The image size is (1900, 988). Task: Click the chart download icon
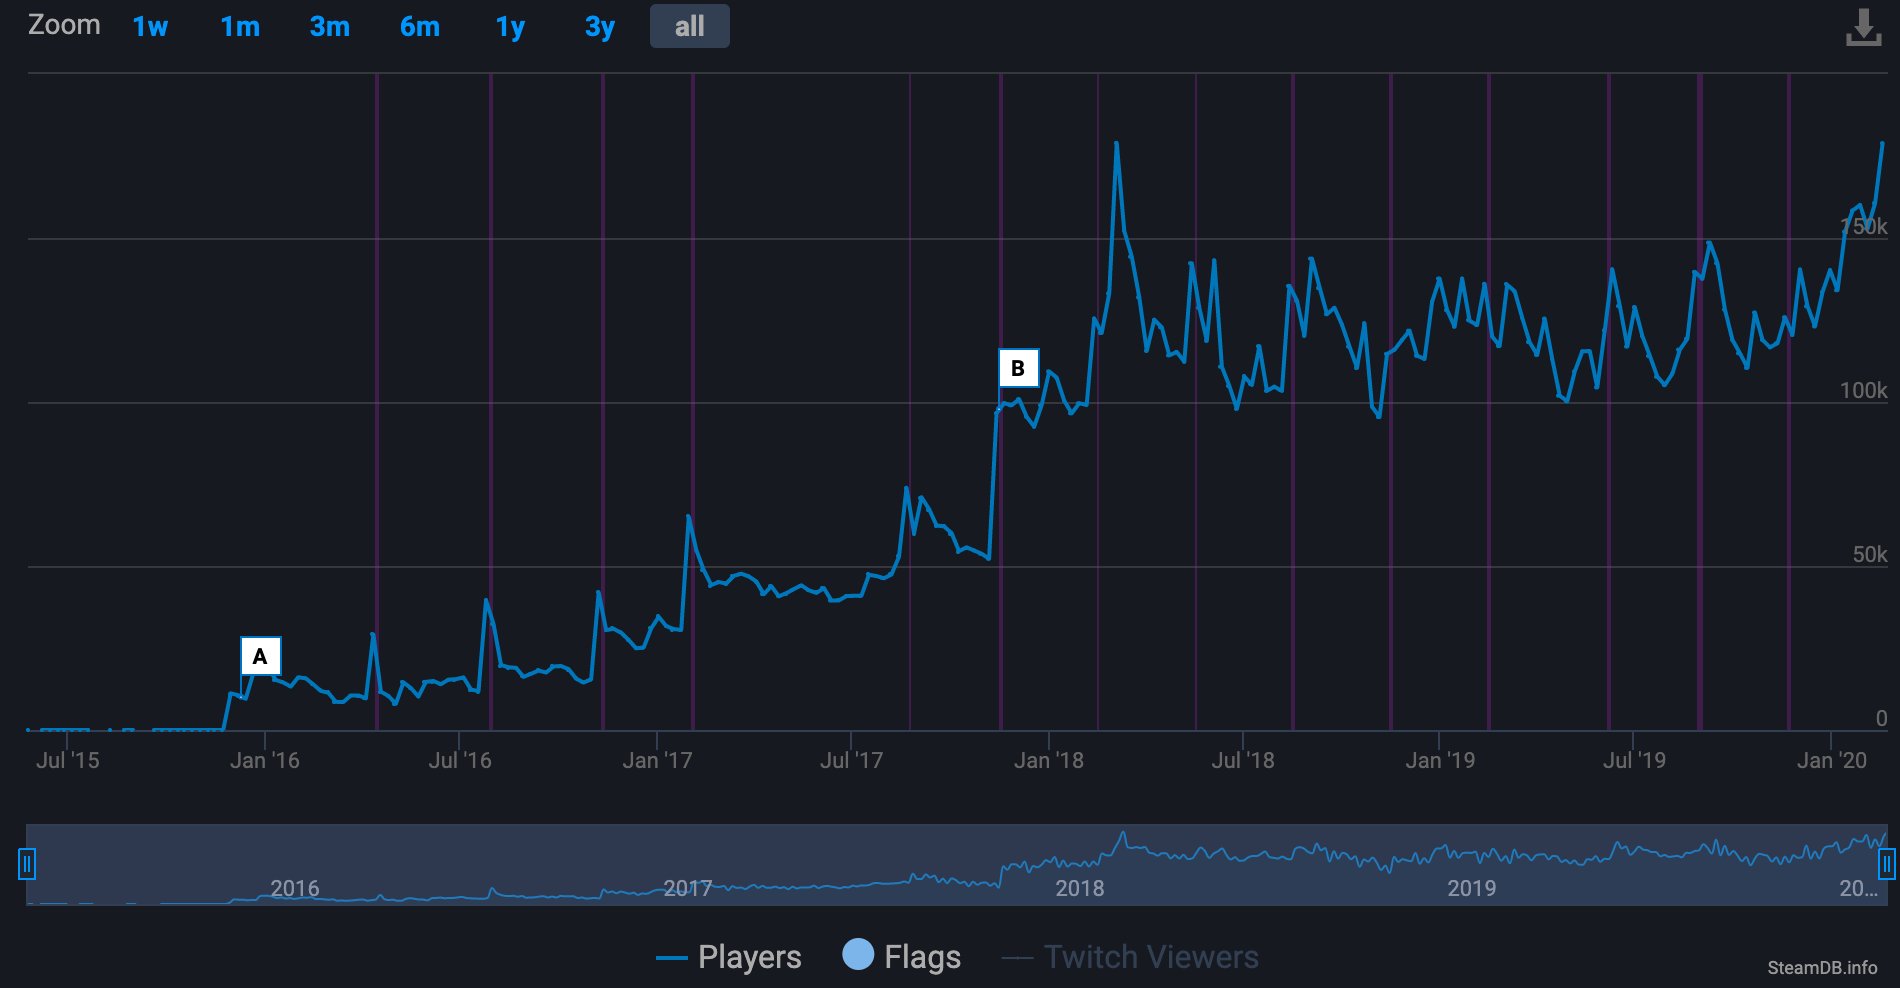click(1866, 26)
